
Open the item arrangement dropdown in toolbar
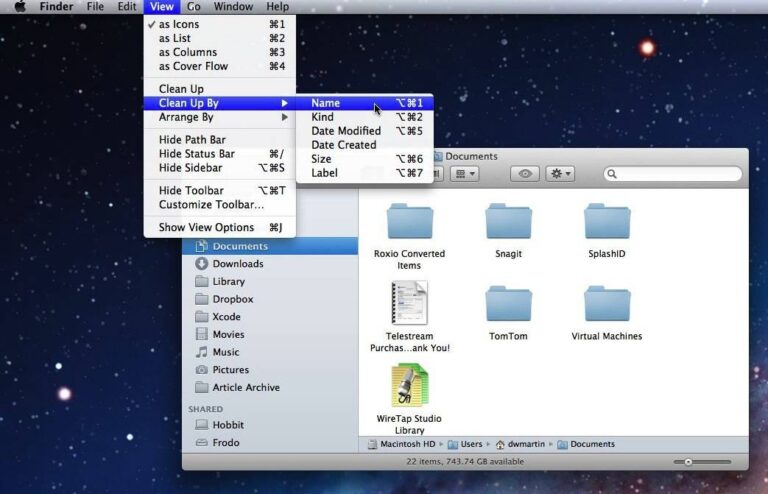465,174
